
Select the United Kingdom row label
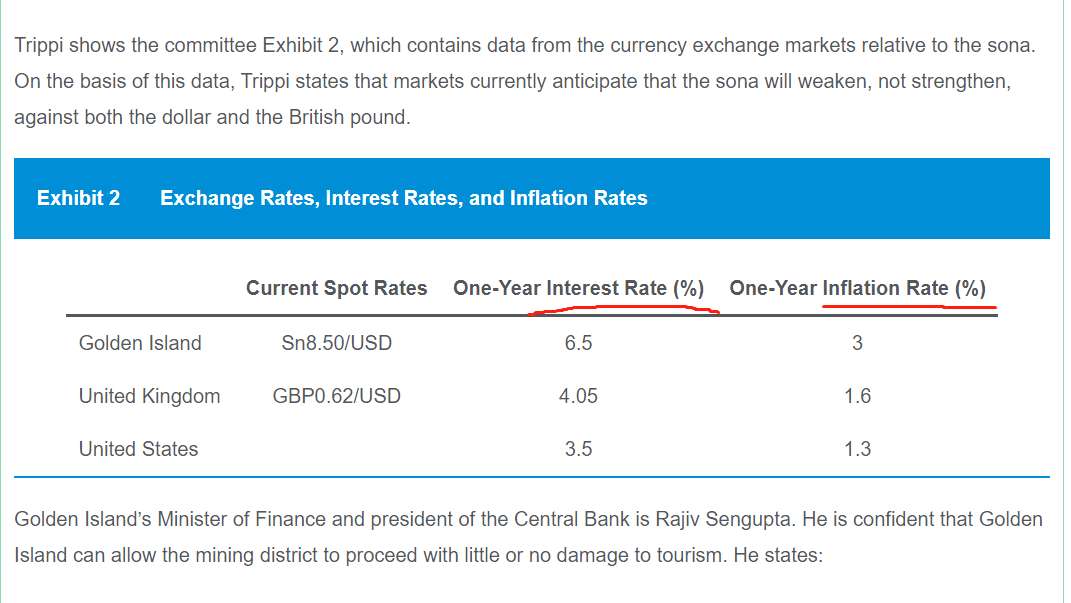coord(150,396)
